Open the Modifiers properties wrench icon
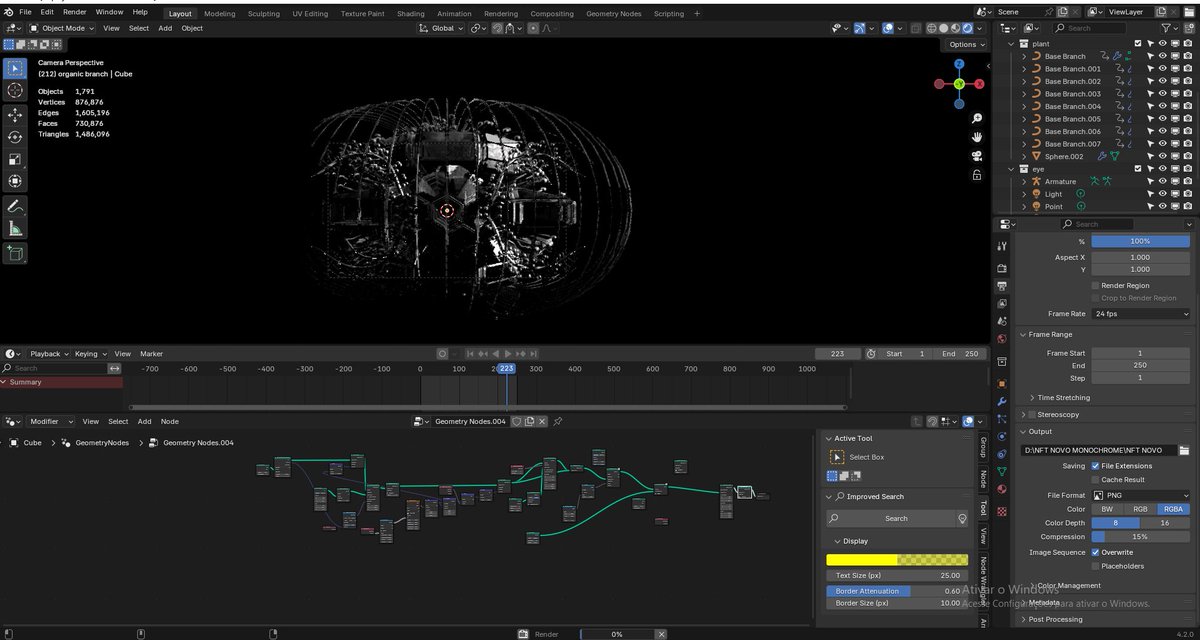This screenshot has width=1200, height=640. (x=1002, y=401)
